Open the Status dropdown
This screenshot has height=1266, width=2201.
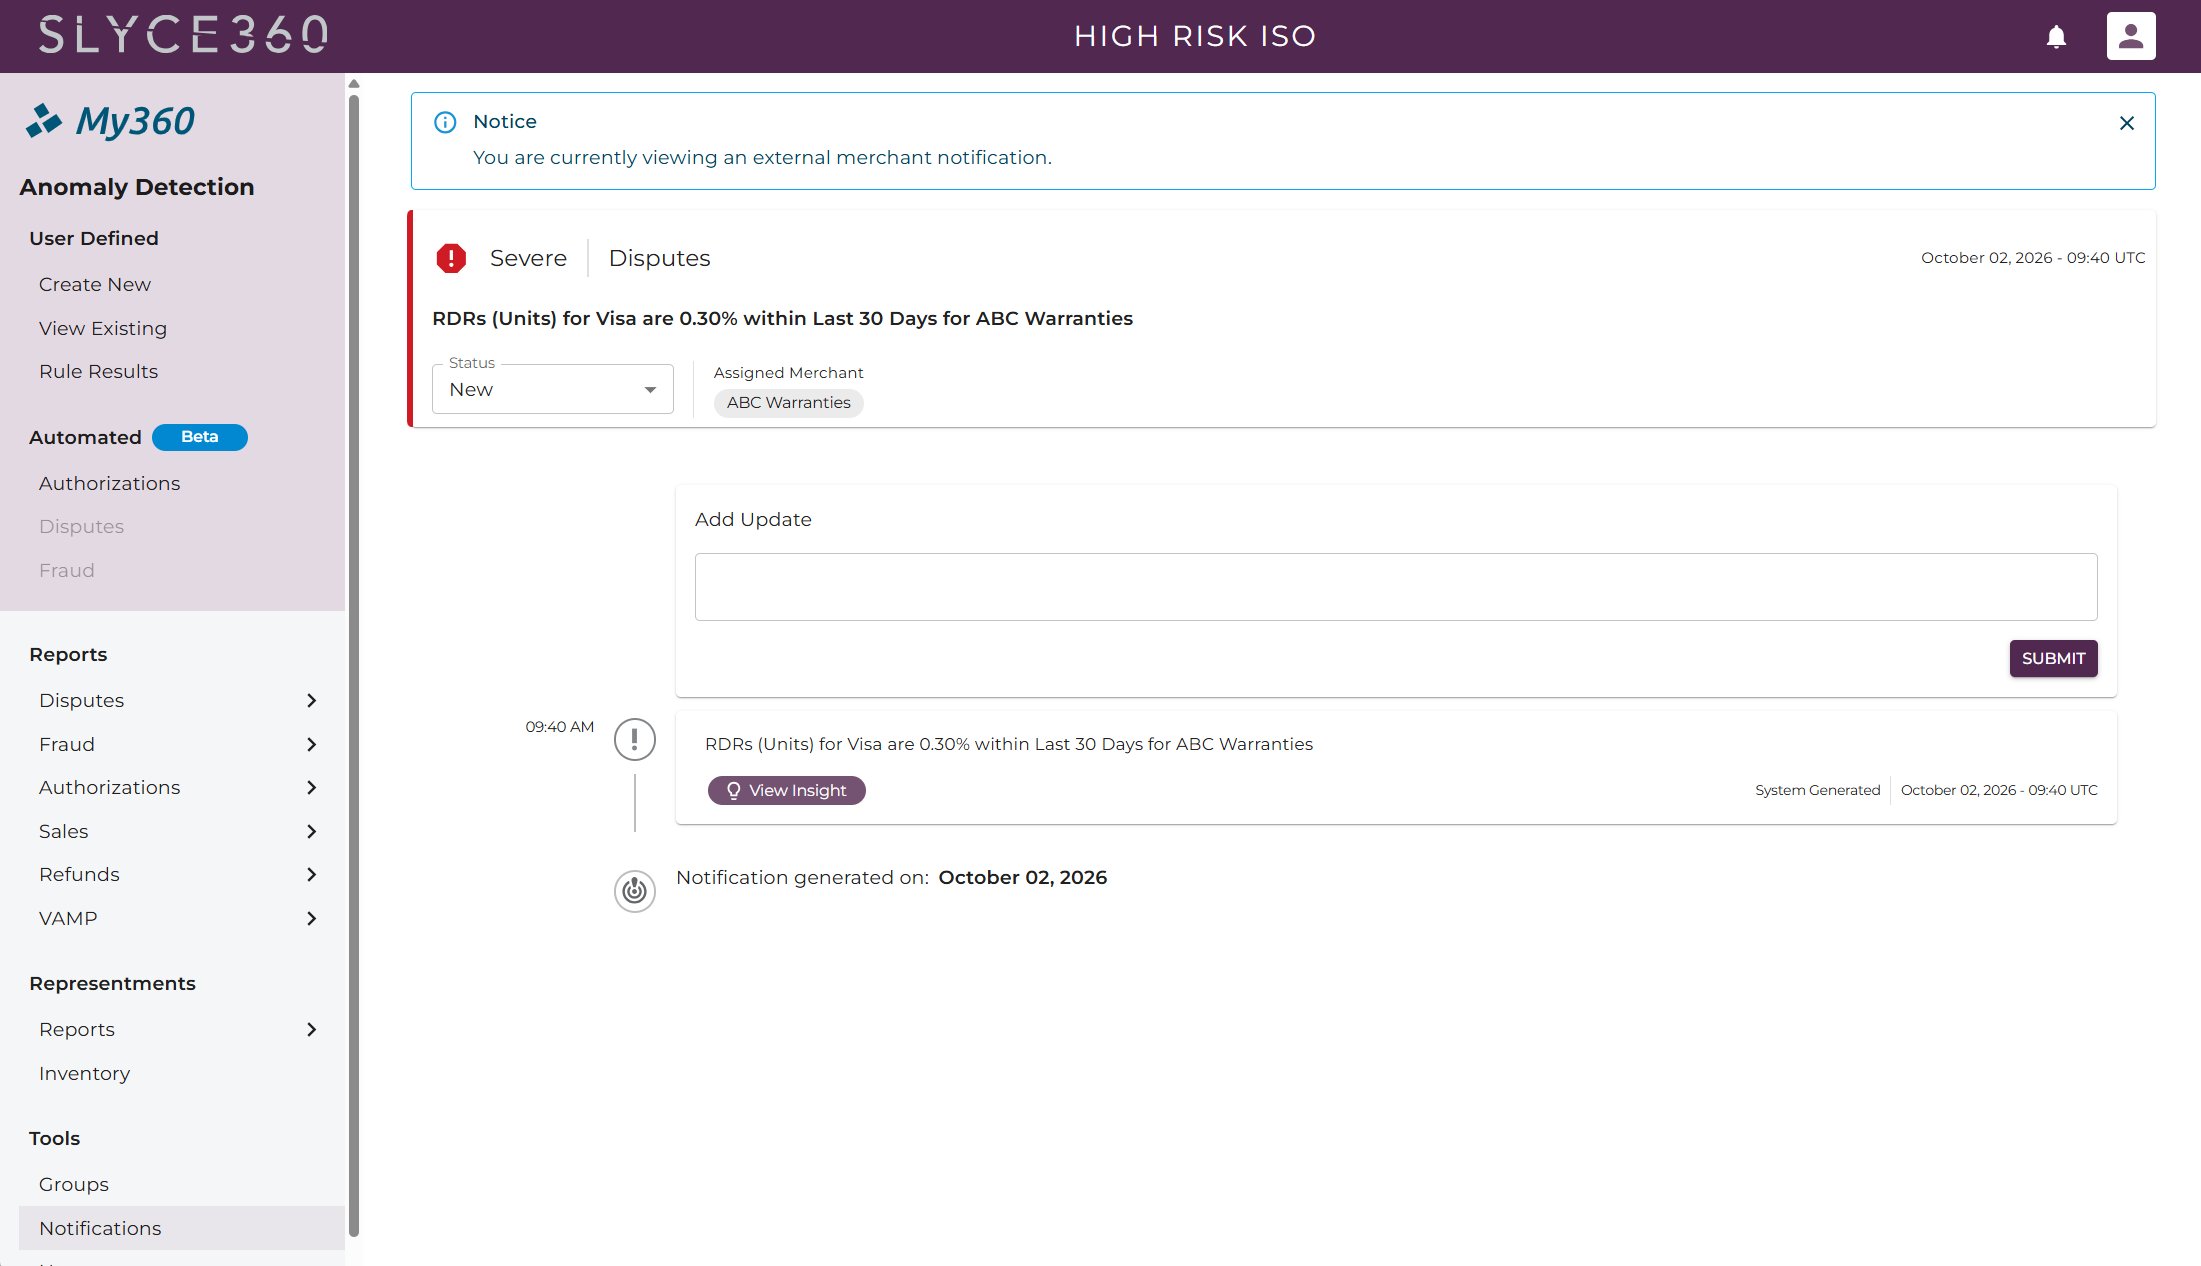pos(553,389)
